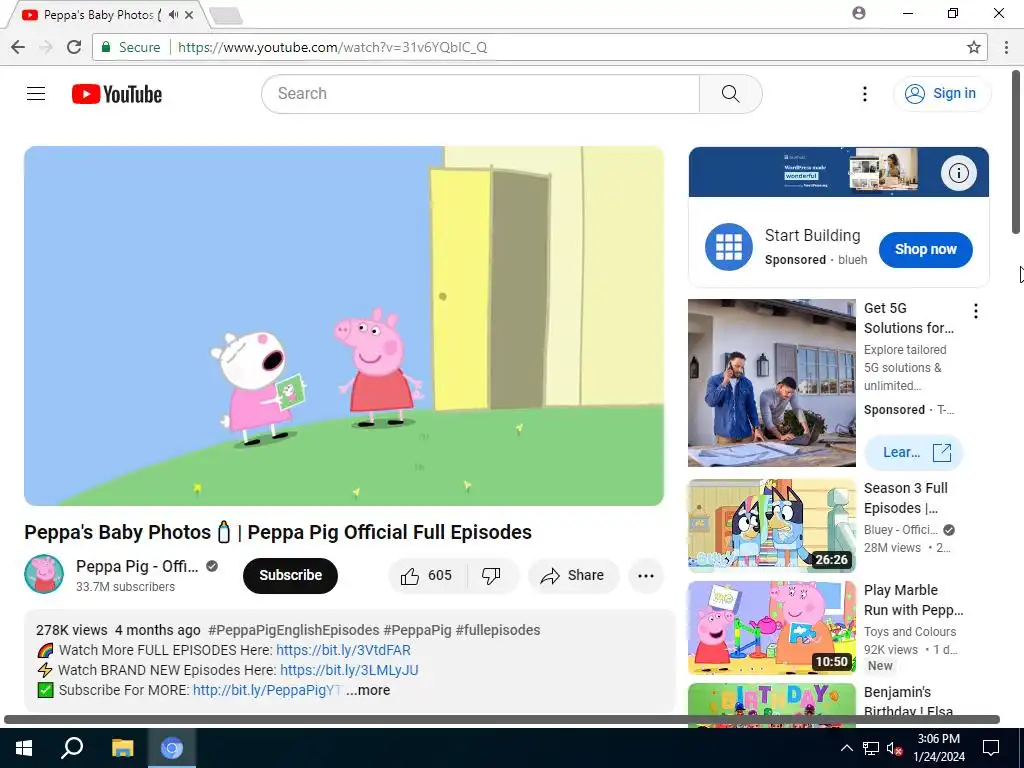Screen dimensions: 1024x768
Task: Click the #PeppaPigEnglishEpisodes hashtag
Action: (x=293, y=630)
